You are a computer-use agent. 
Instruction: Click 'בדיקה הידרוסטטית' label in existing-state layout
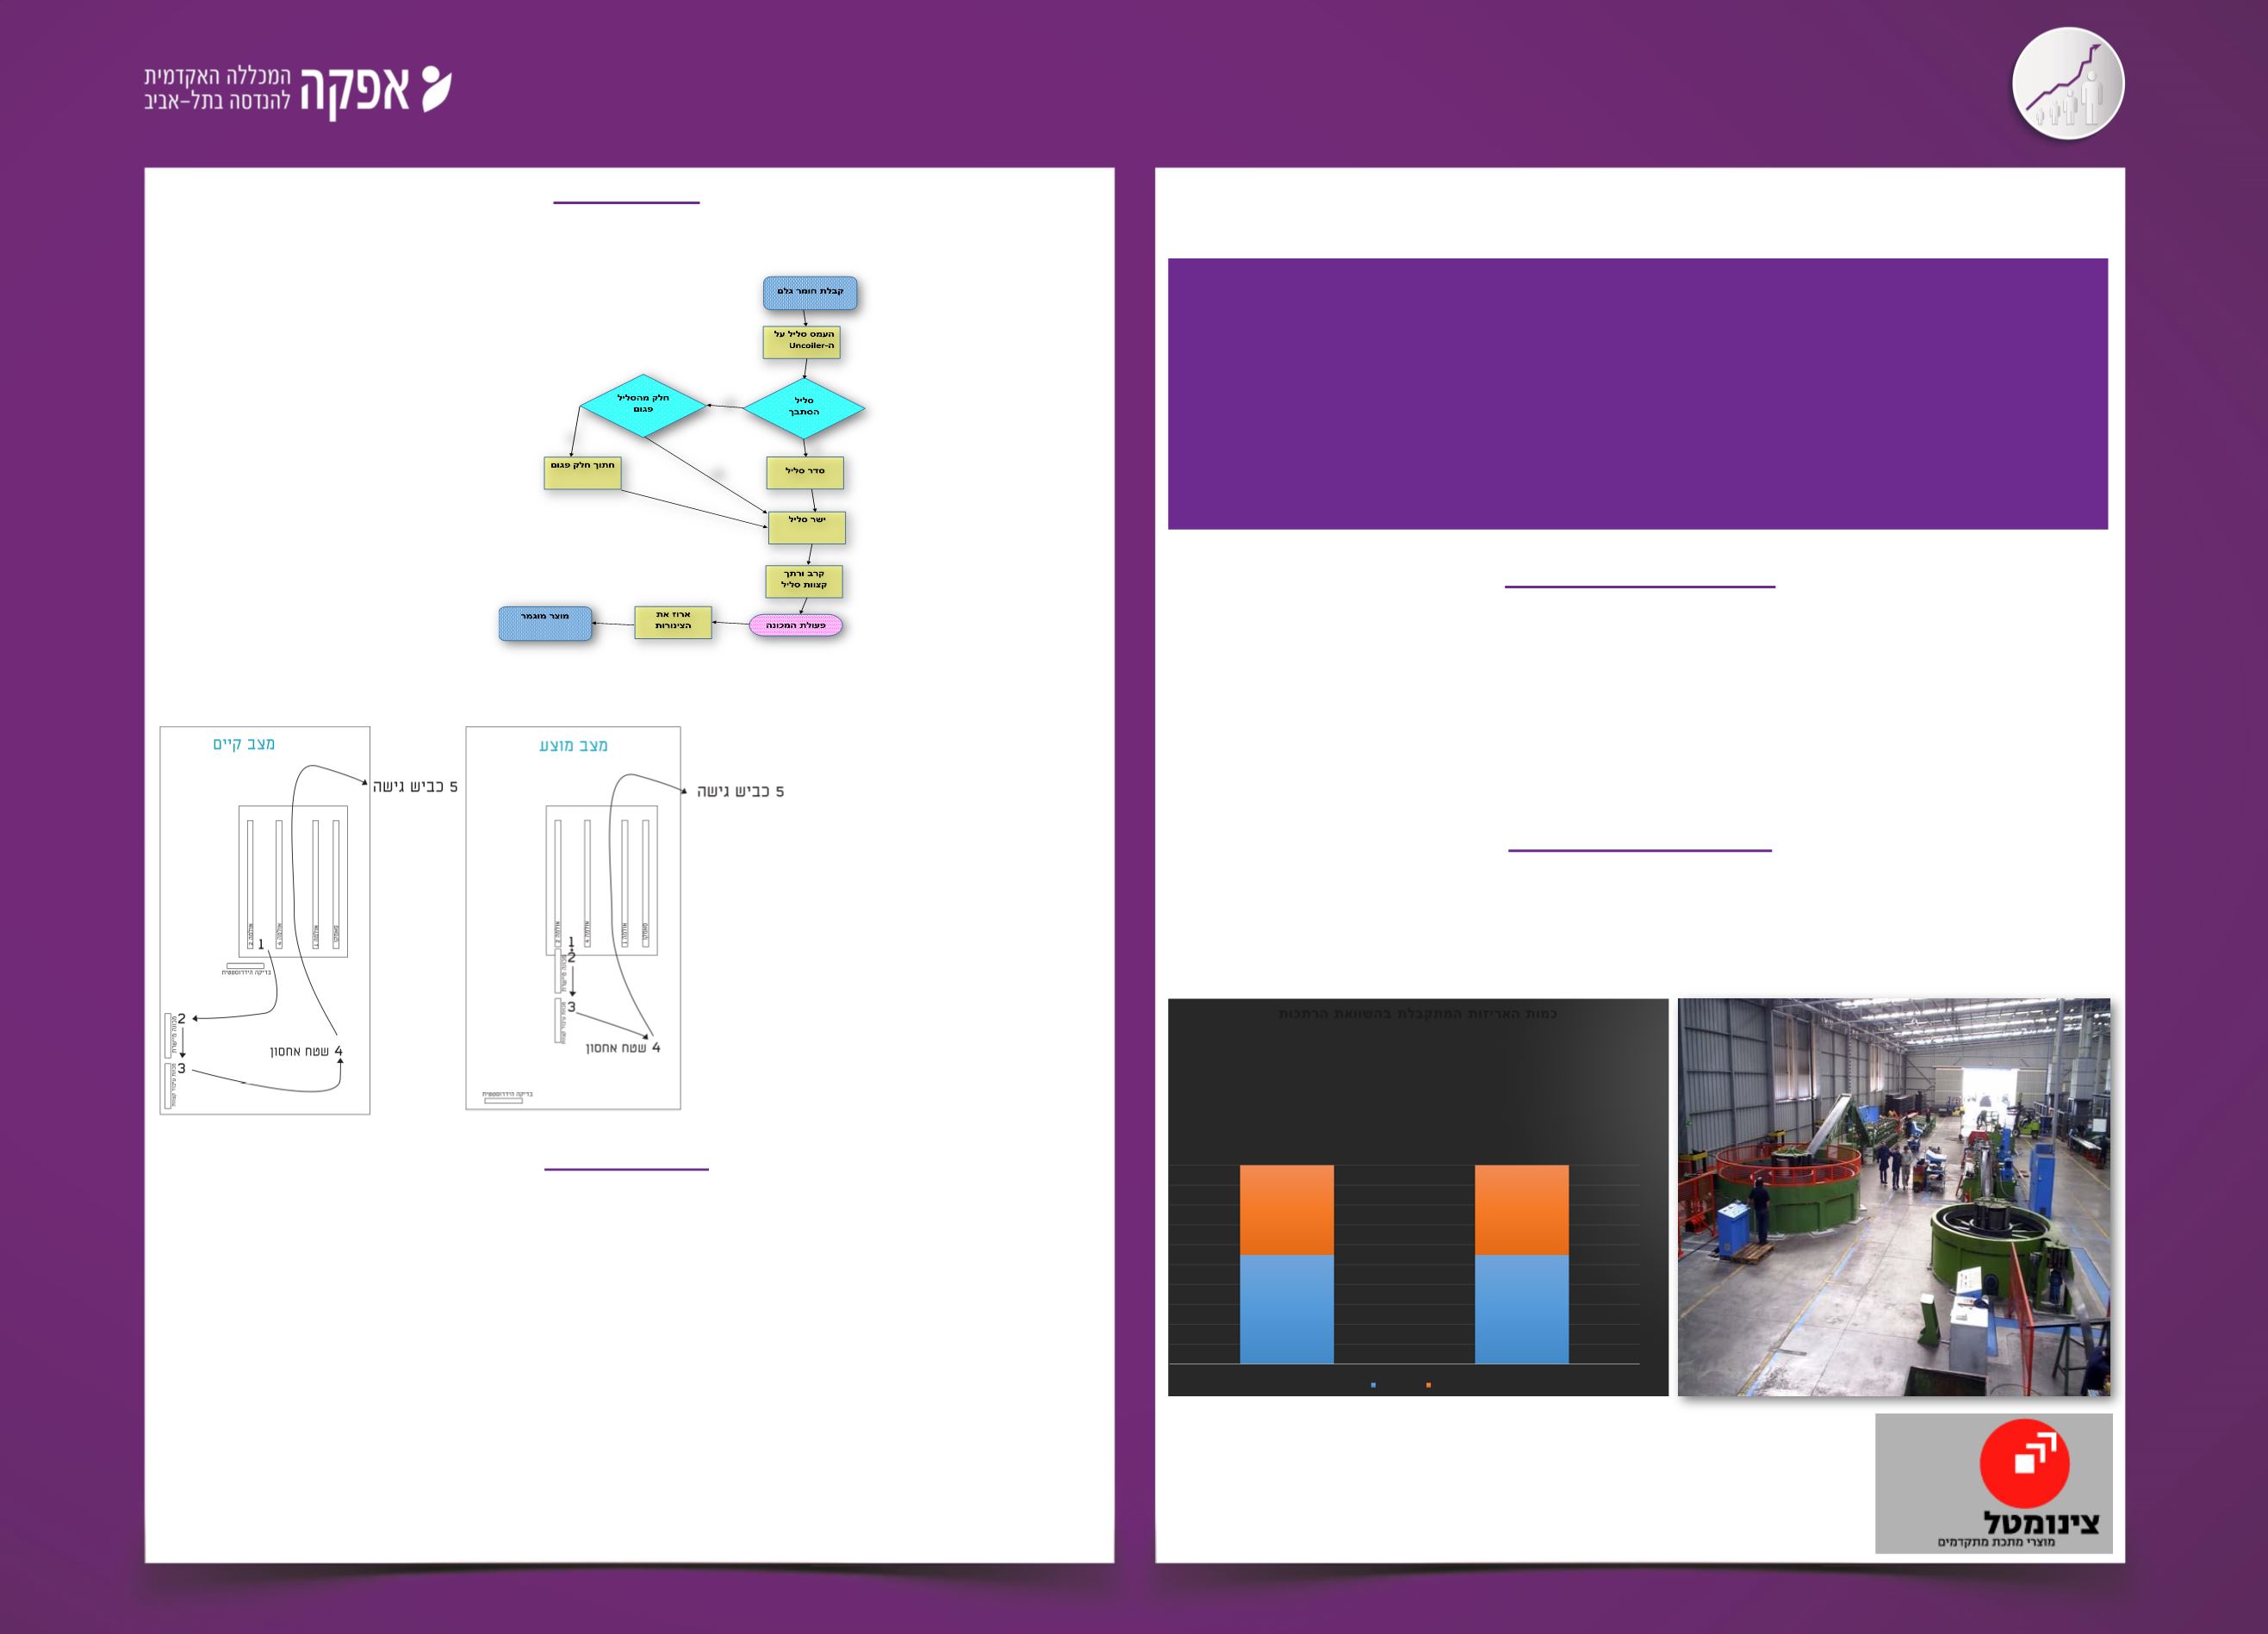[246, 972]
